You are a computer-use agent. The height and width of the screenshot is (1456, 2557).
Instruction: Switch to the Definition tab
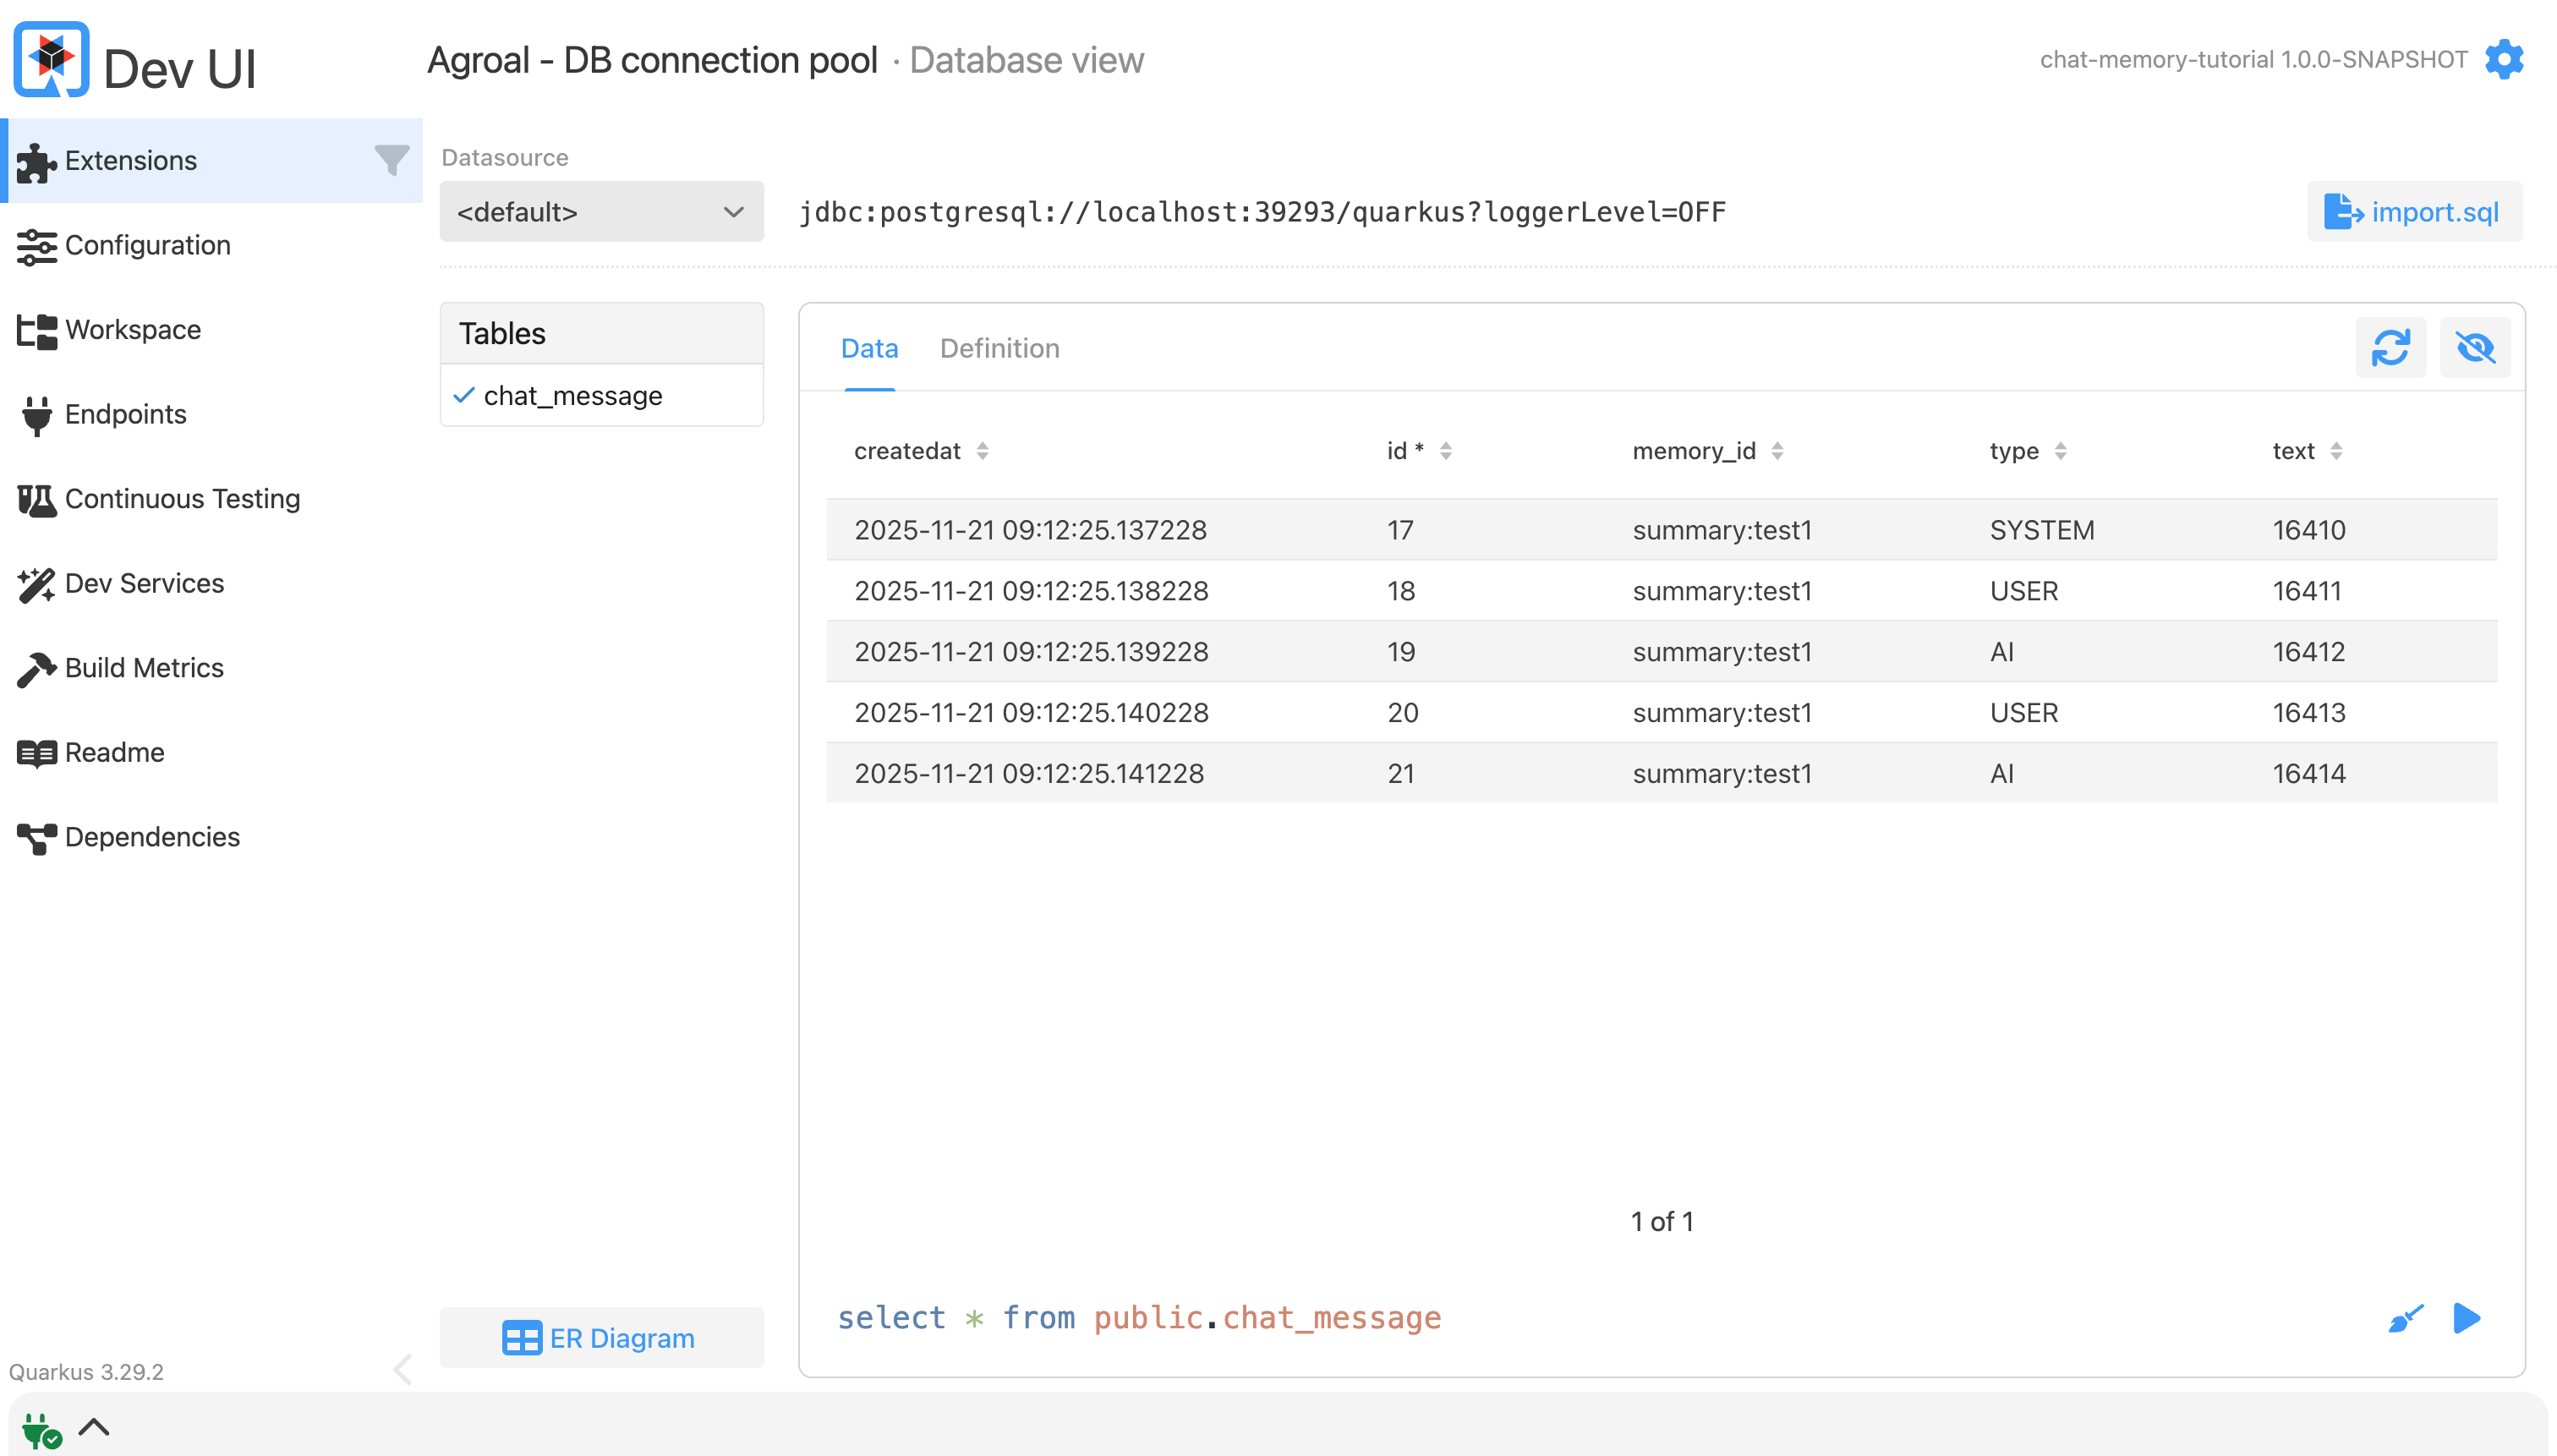tap(999, 348)
